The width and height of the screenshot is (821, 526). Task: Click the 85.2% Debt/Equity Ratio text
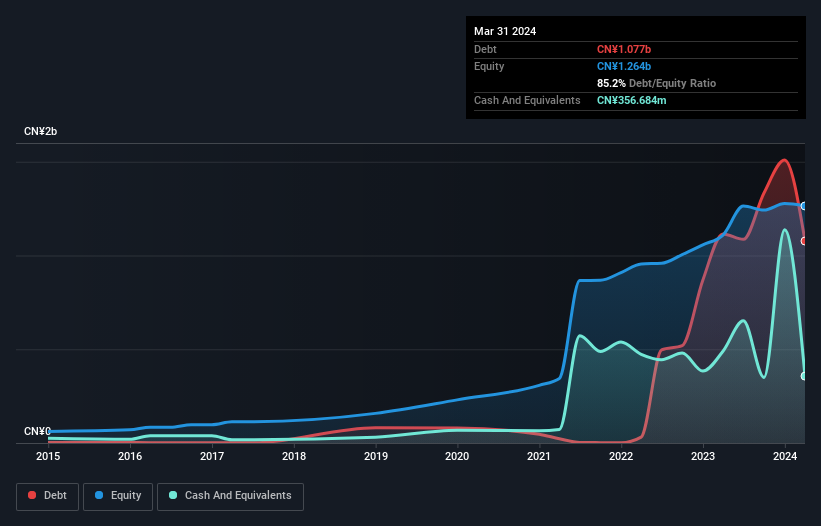tap(656, 83)
